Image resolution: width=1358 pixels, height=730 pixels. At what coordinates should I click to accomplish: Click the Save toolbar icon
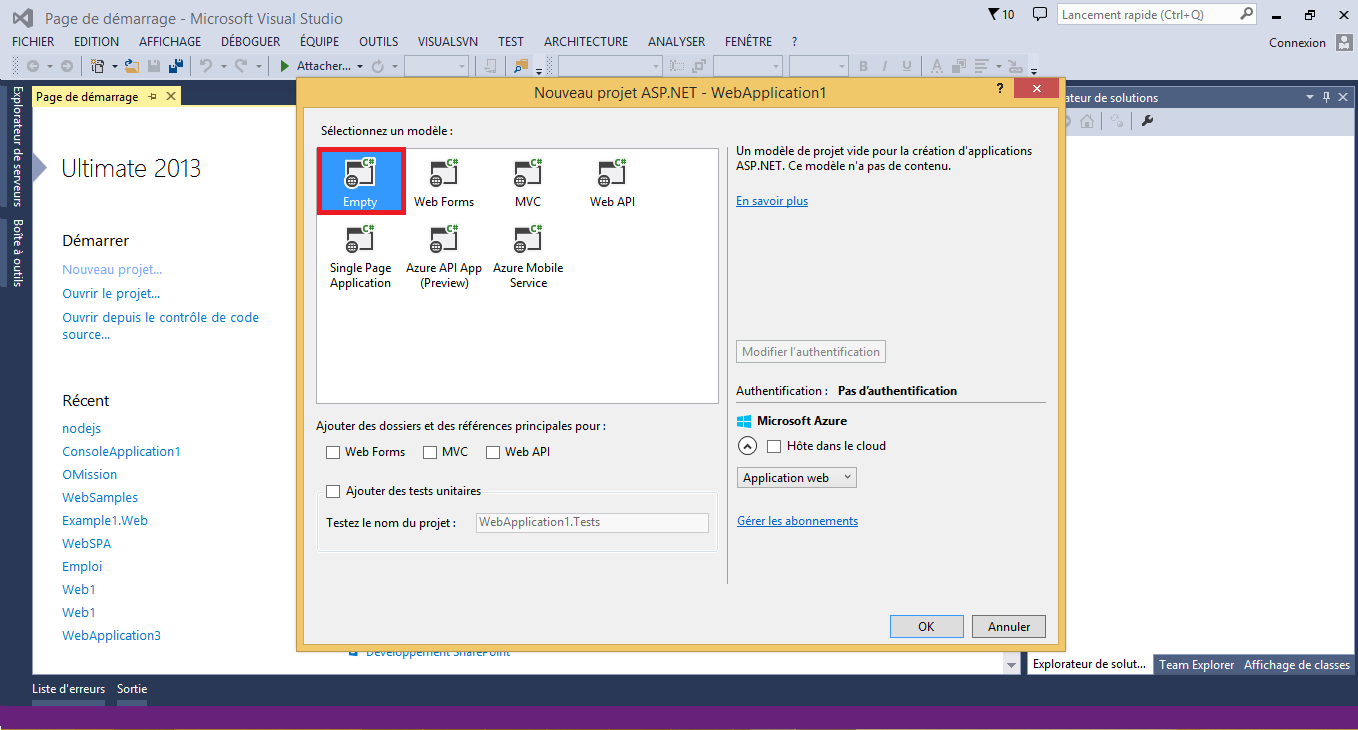coord(154,66)
